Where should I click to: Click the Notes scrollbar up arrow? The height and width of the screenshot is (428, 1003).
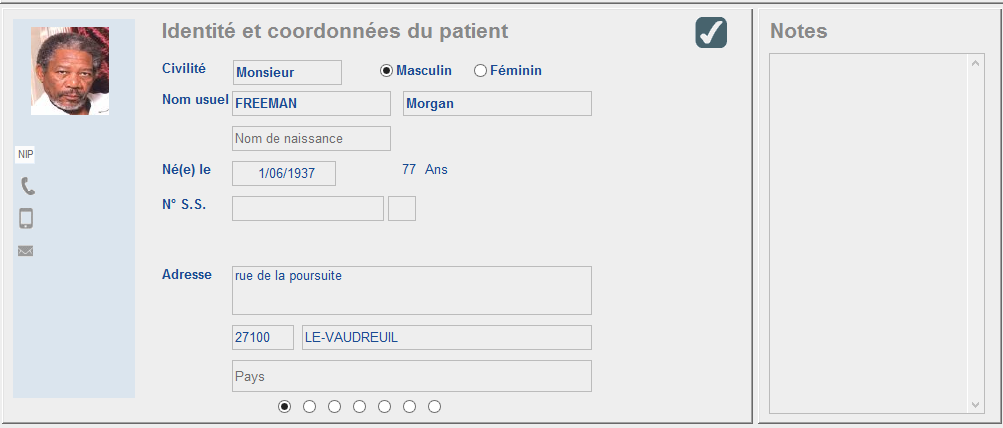pyautogui.click(x=975, y=63)
